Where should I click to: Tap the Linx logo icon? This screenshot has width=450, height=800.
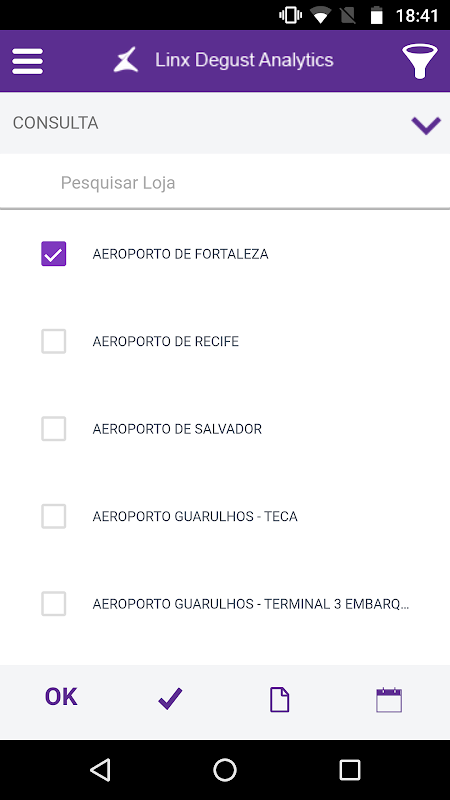point(126,60)
